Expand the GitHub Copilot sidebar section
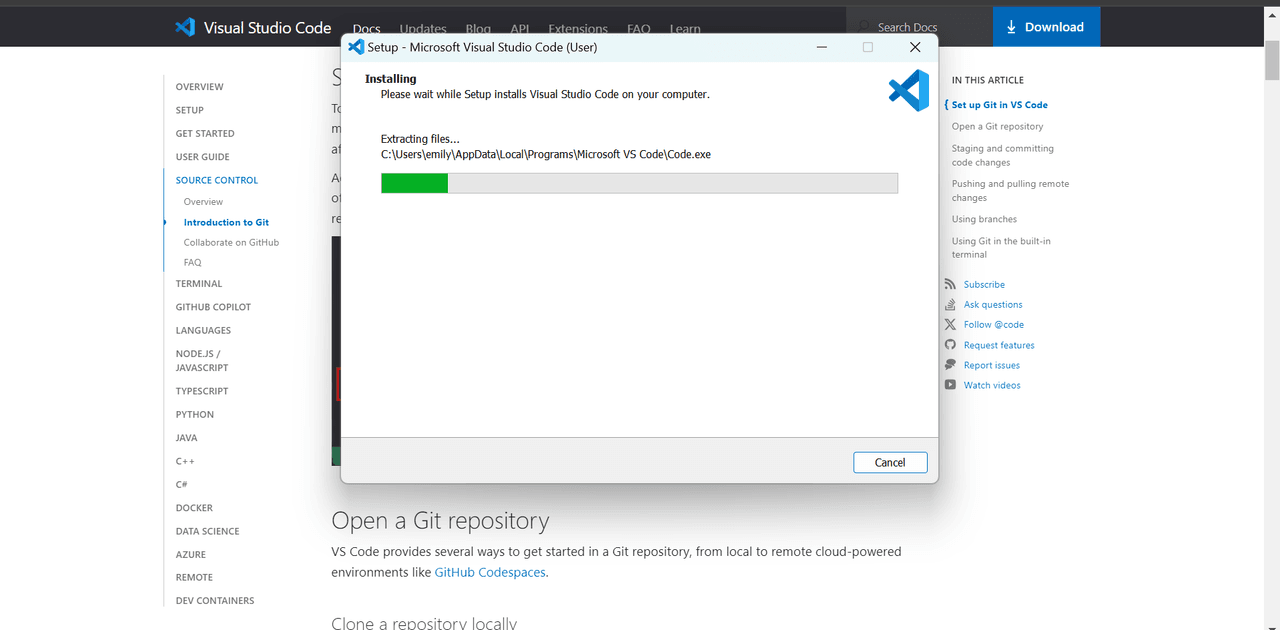1280x630 pixels. (213, 307)
